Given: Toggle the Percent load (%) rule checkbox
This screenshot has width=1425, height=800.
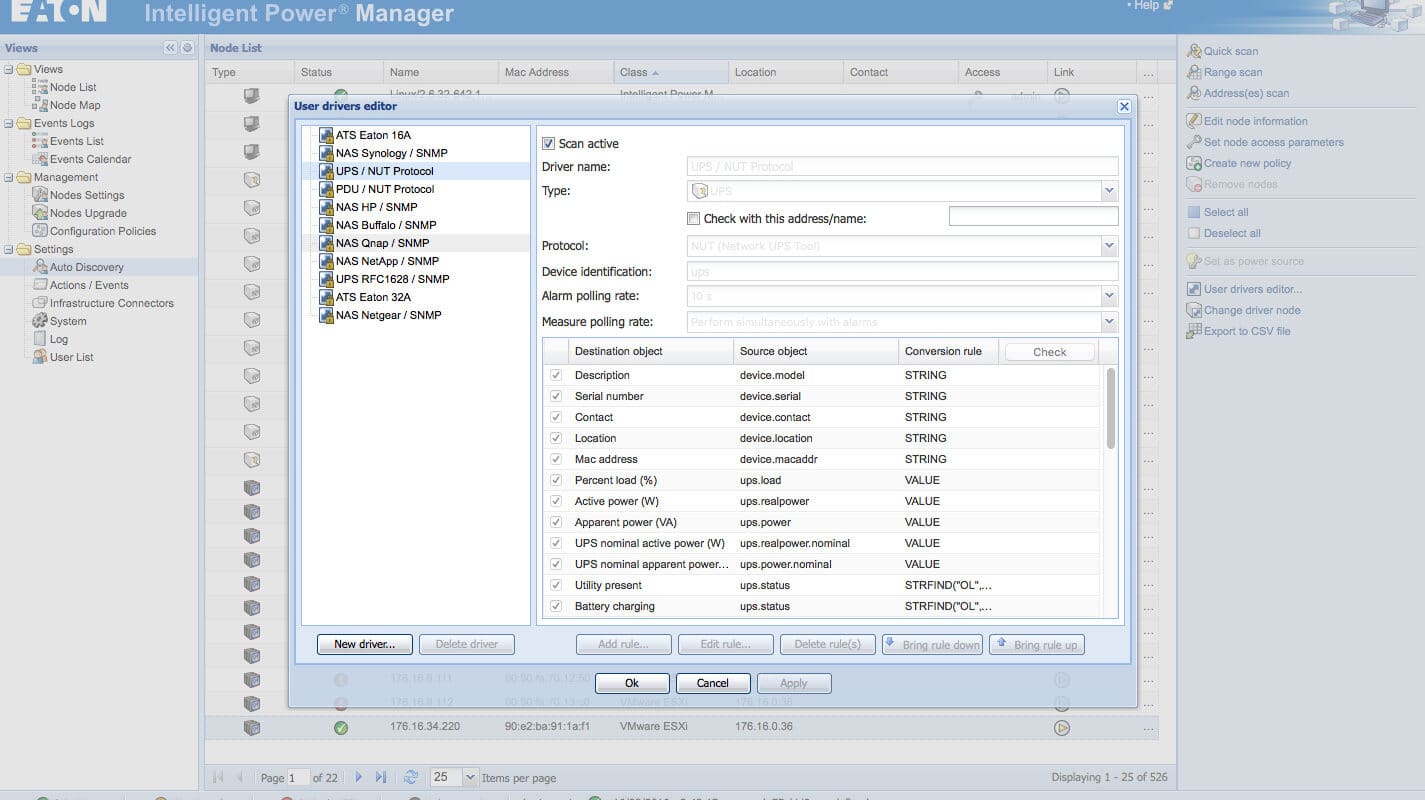Looking at the screenshot, I should coord(556,480).
